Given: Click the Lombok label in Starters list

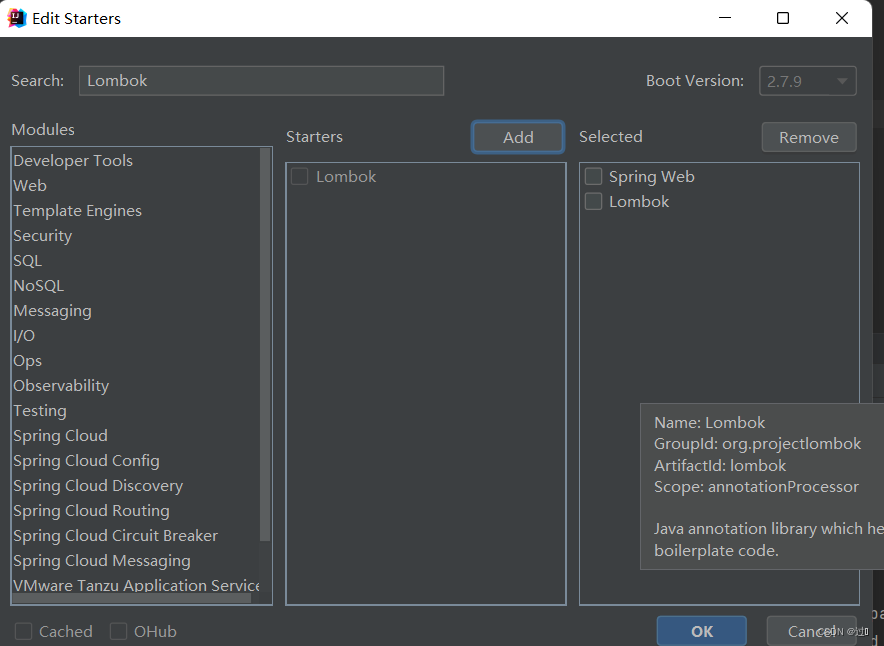Looking at the screenshot, I should pyautogui.click(x=346, y=176).
